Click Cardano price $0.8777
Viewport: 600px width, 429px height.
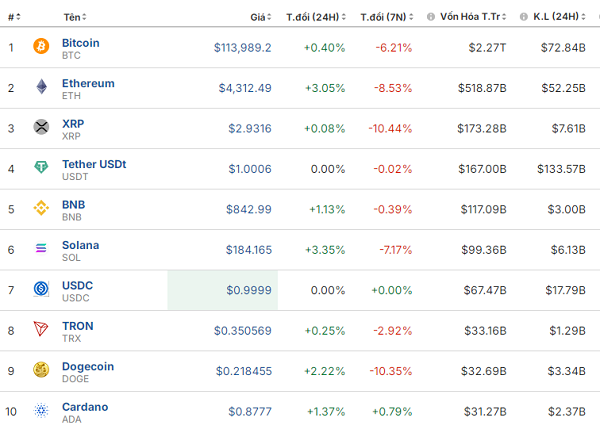(250, 411)
